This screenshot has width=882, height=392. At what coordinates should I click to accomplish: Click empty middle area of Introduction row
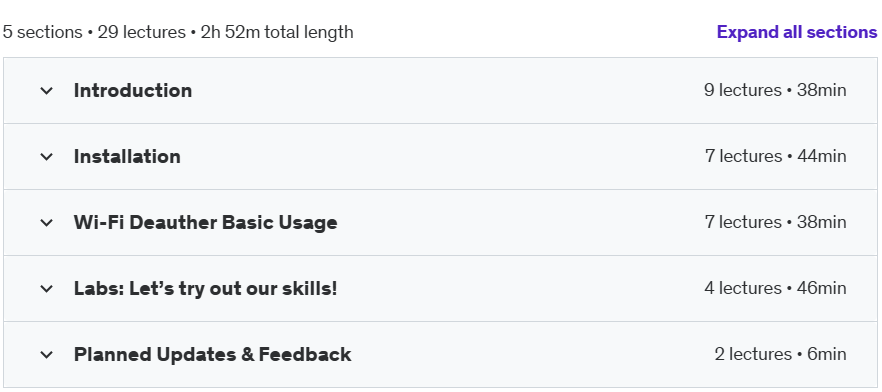coord(448,91)
